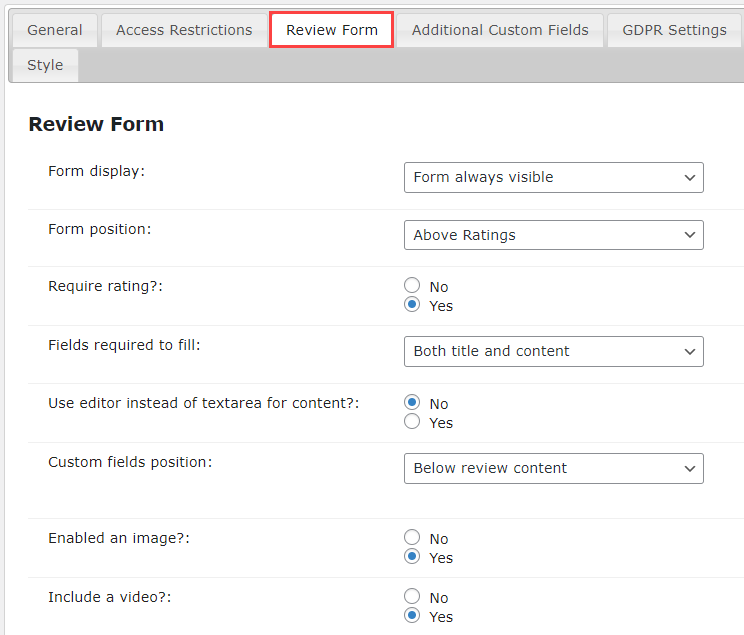
Task: Click the chevron arrow of Above Ratings select
Action: [689, 235]
